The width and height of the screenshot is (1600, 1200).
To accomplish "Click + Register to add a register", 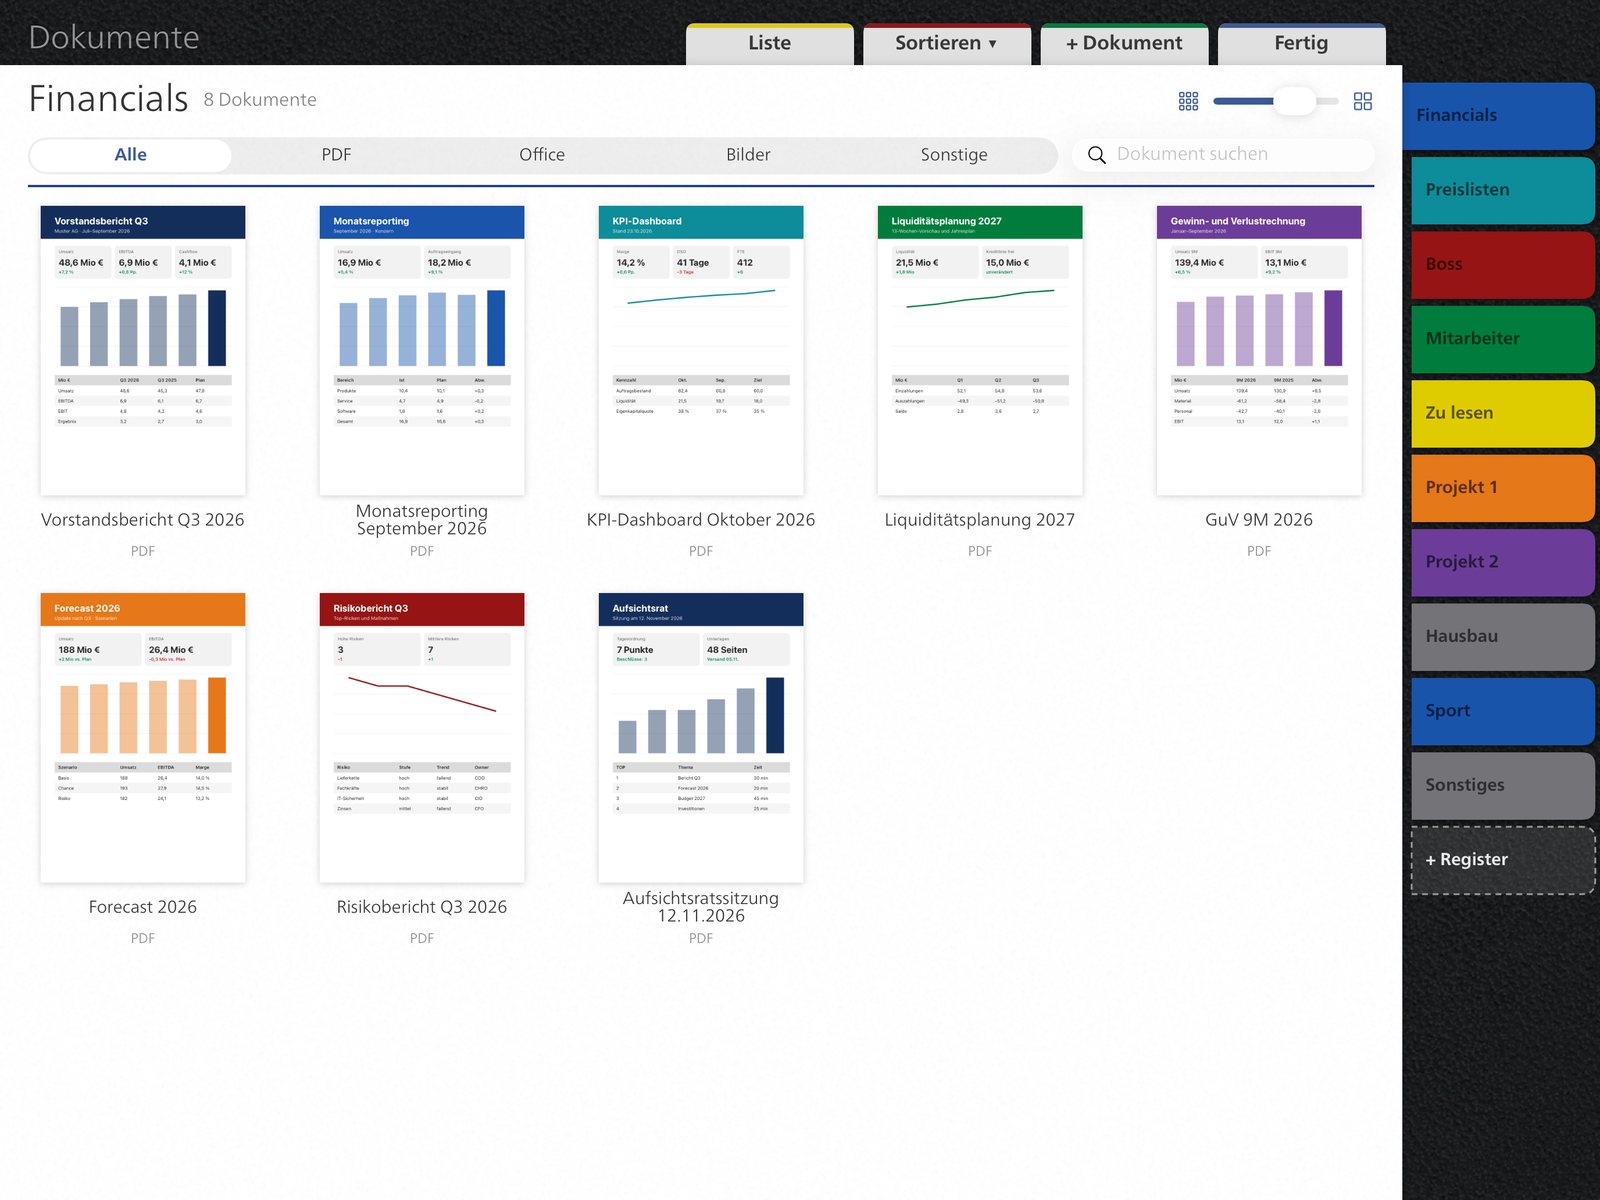I will pyautogui.click(x=1503, y=860).
